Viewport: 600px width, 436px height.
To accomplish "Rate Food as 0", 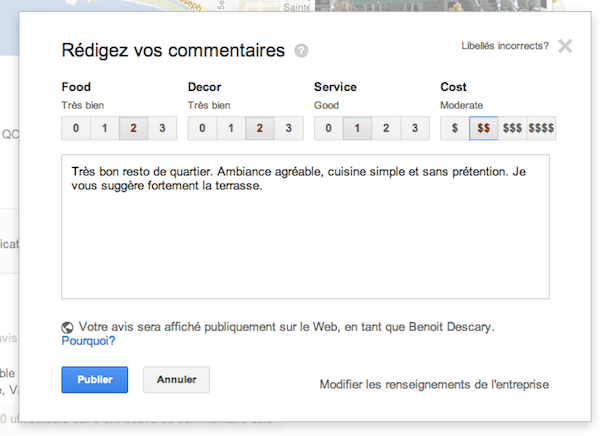I will click(76, 128).
